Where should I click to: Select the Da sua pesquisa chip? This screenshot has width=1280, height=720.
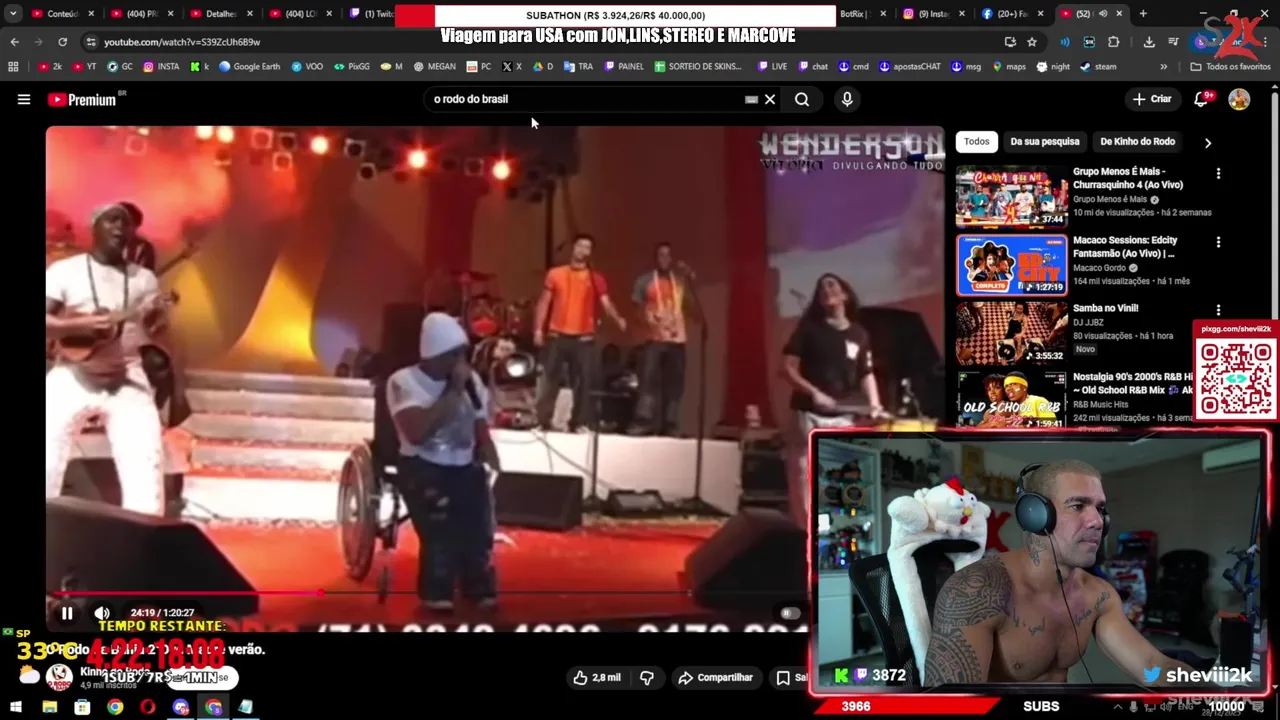[1044, 141]
